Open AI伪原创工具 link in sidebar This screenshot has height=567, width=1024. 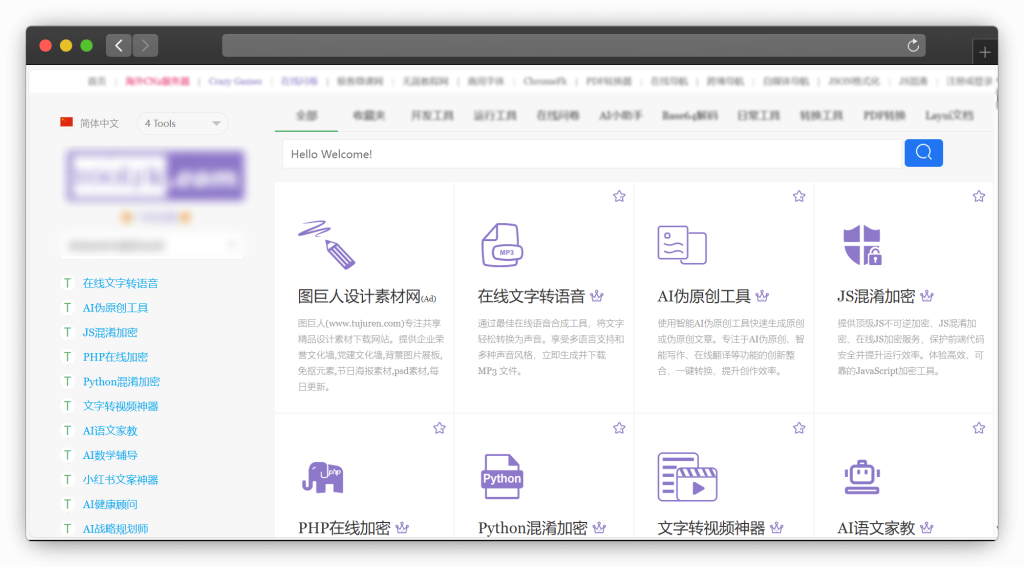[115, 308]
